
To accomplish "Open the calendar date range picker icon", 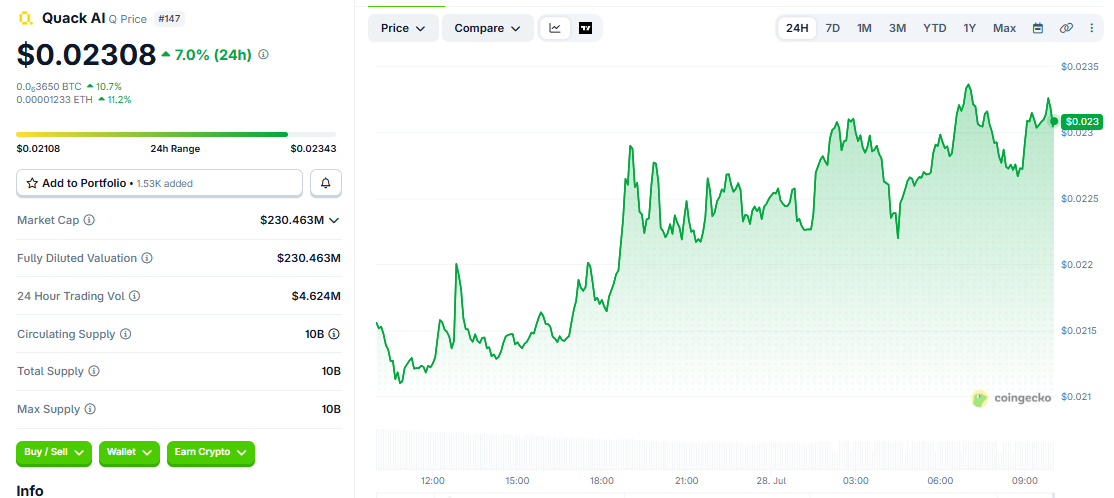I will (x=1038, y=28).
